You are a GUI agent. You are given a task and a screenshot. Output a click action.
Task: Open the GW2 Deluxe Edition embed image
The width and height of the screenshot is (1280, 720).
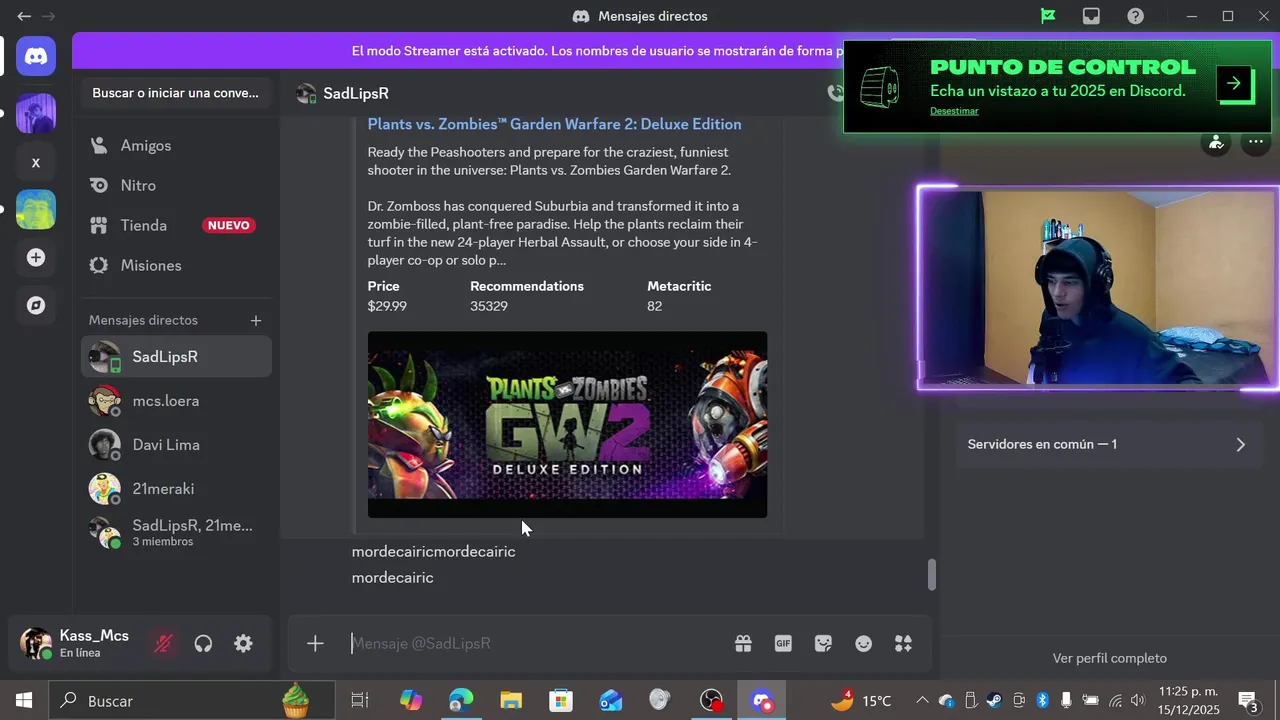[x=567, y=425]
